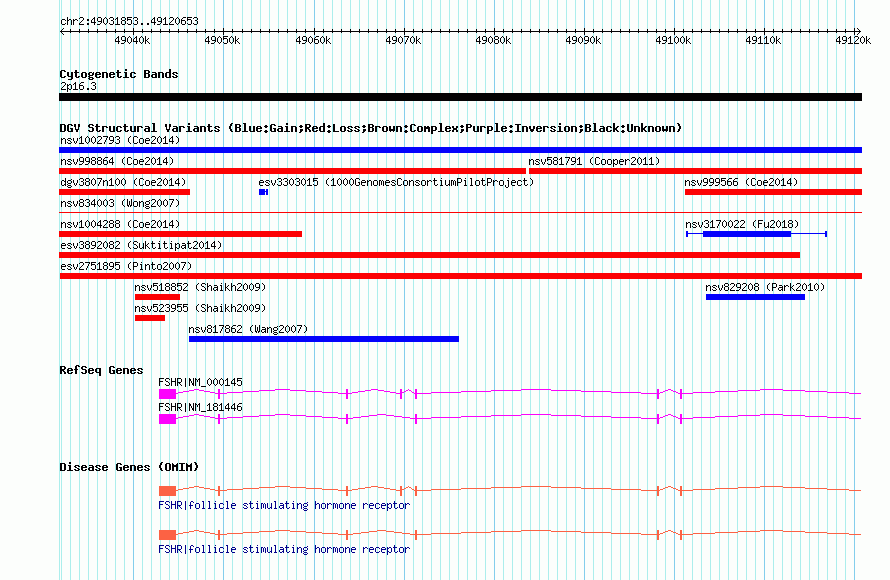
Task: Click the nsv523955 (Shaikh2009) label
Action: [x=200, y=308]
